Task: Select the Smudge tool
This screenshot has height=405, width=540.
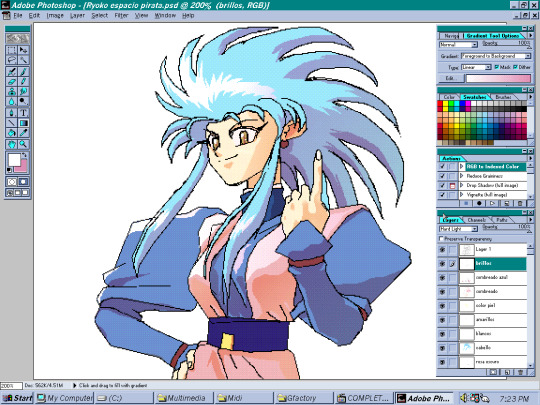Action: (x=23, y=92)
